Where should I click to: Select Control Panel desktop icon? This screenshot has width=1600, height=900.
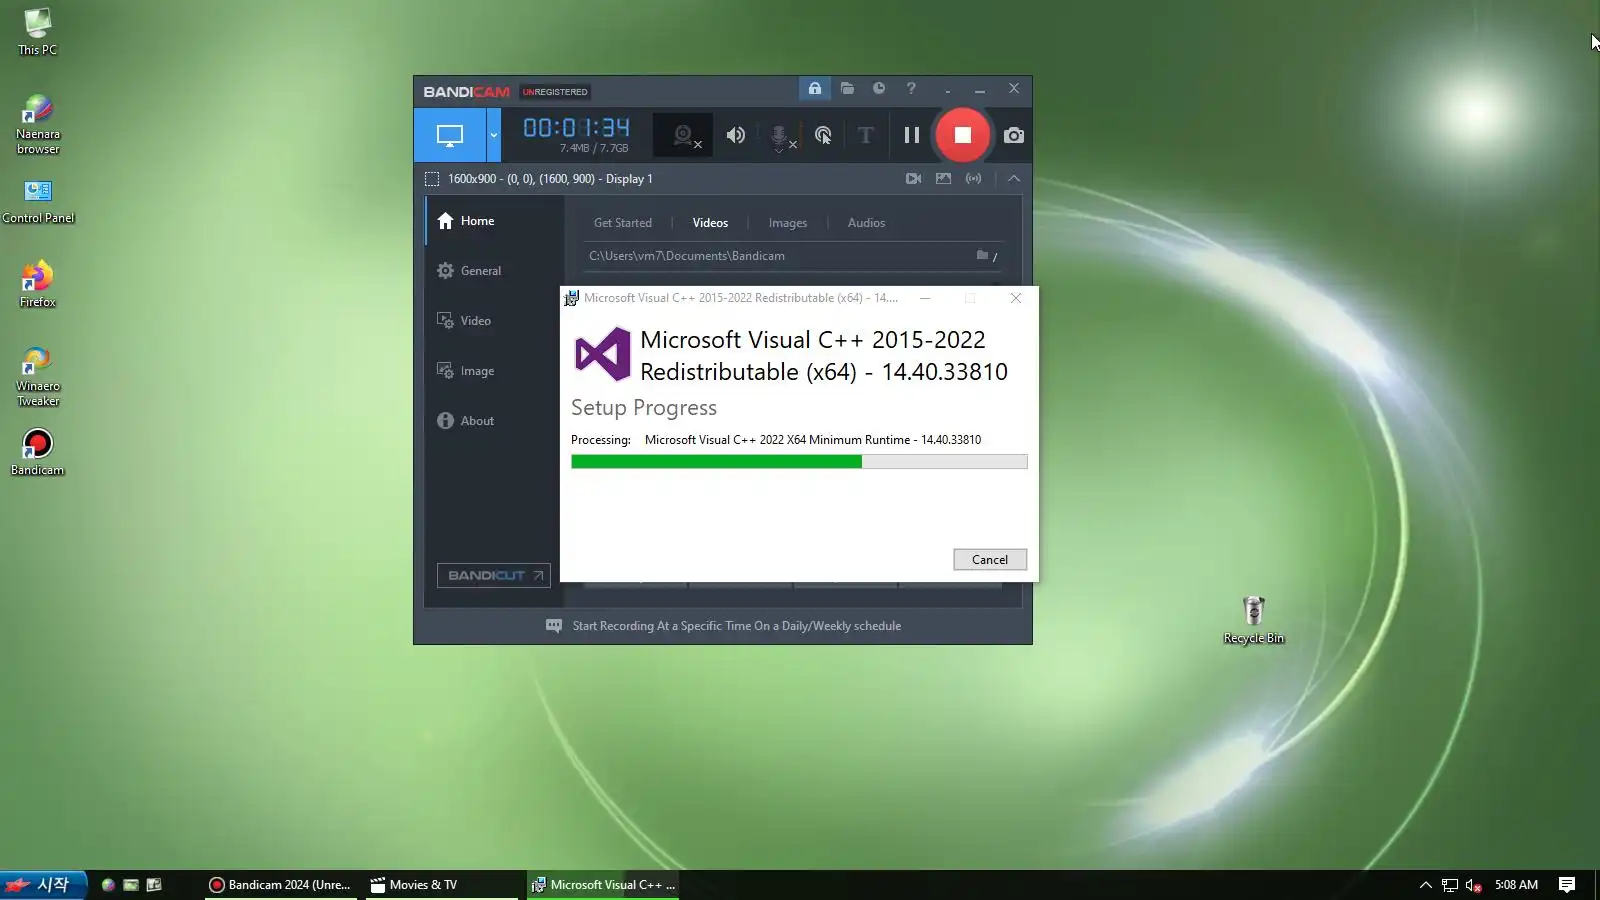click(38, 201)
